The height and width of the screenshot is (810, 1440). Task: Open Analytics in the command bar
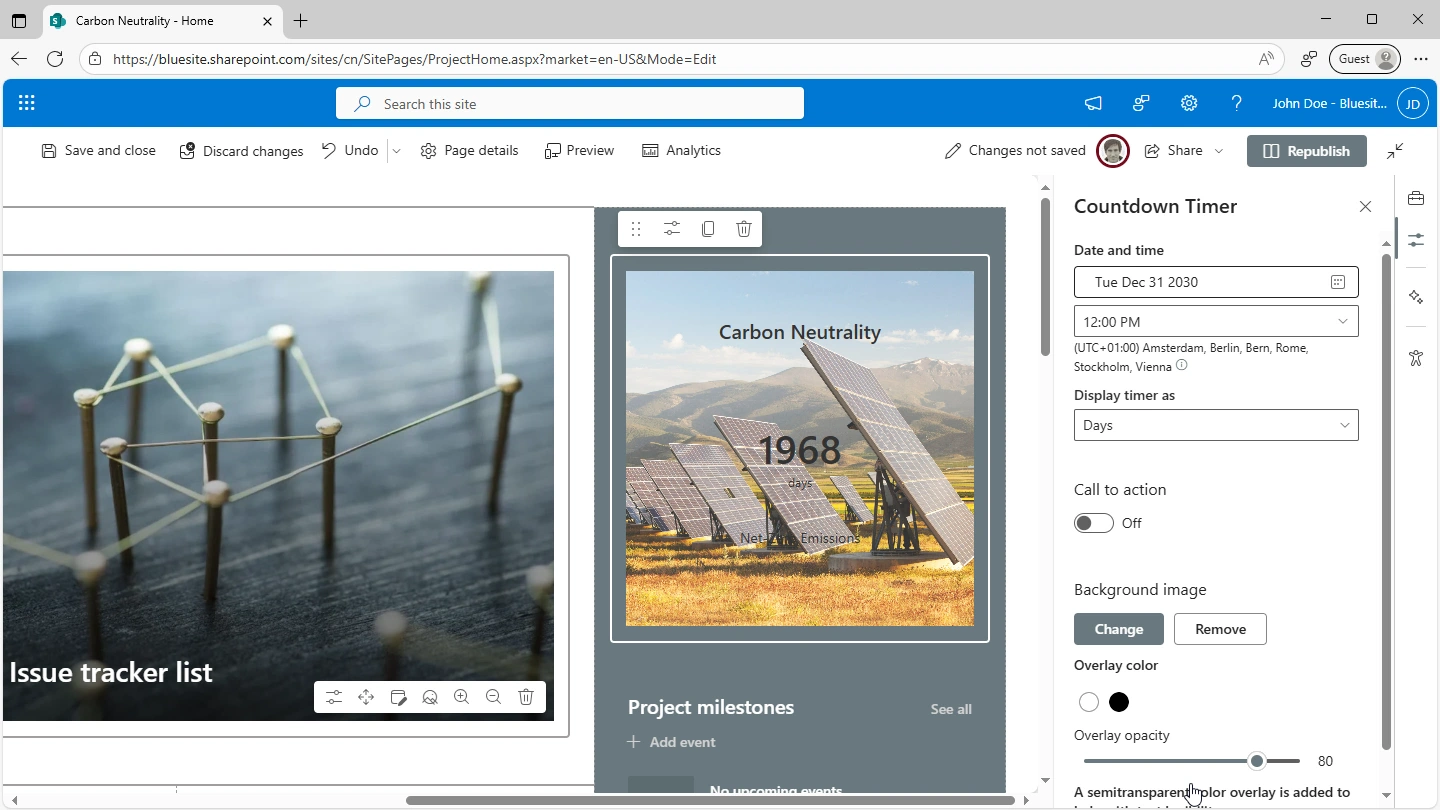click(681, 151)
